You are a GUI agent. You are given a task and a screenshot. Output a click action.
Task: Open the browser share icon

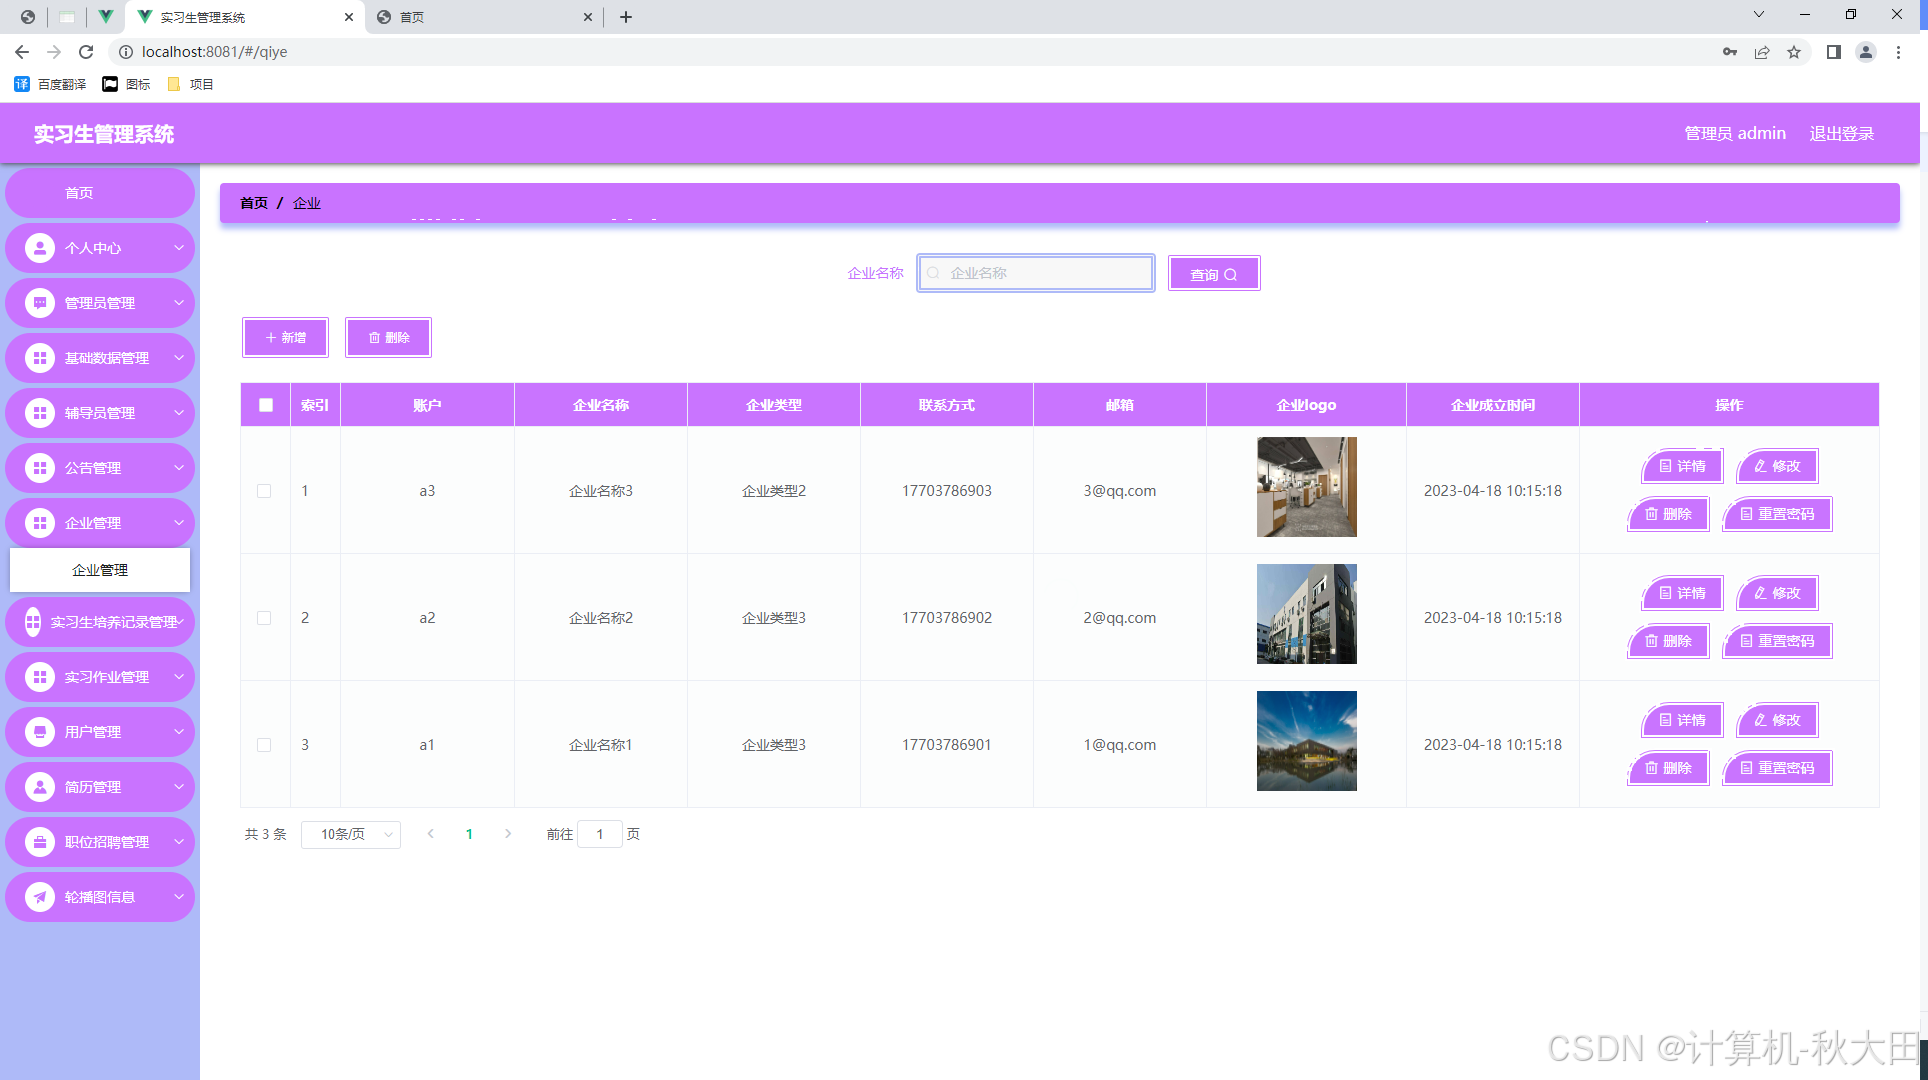1762,52
